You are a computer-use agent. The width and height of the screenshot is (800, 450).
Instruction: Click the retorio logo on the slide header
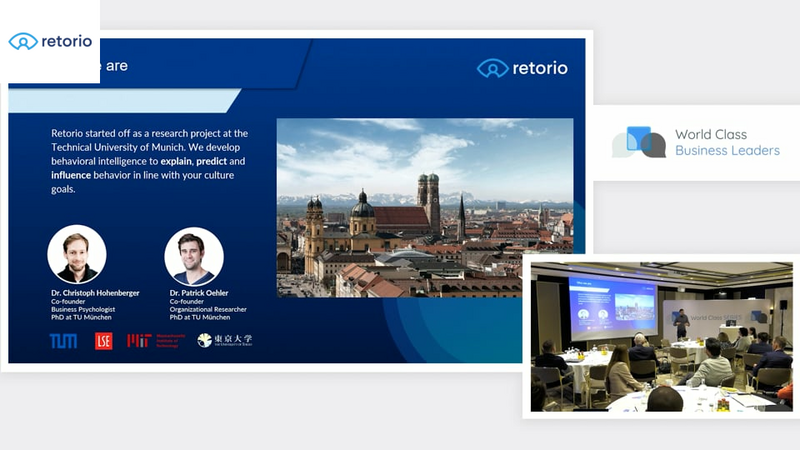click(x=522, y=68)
